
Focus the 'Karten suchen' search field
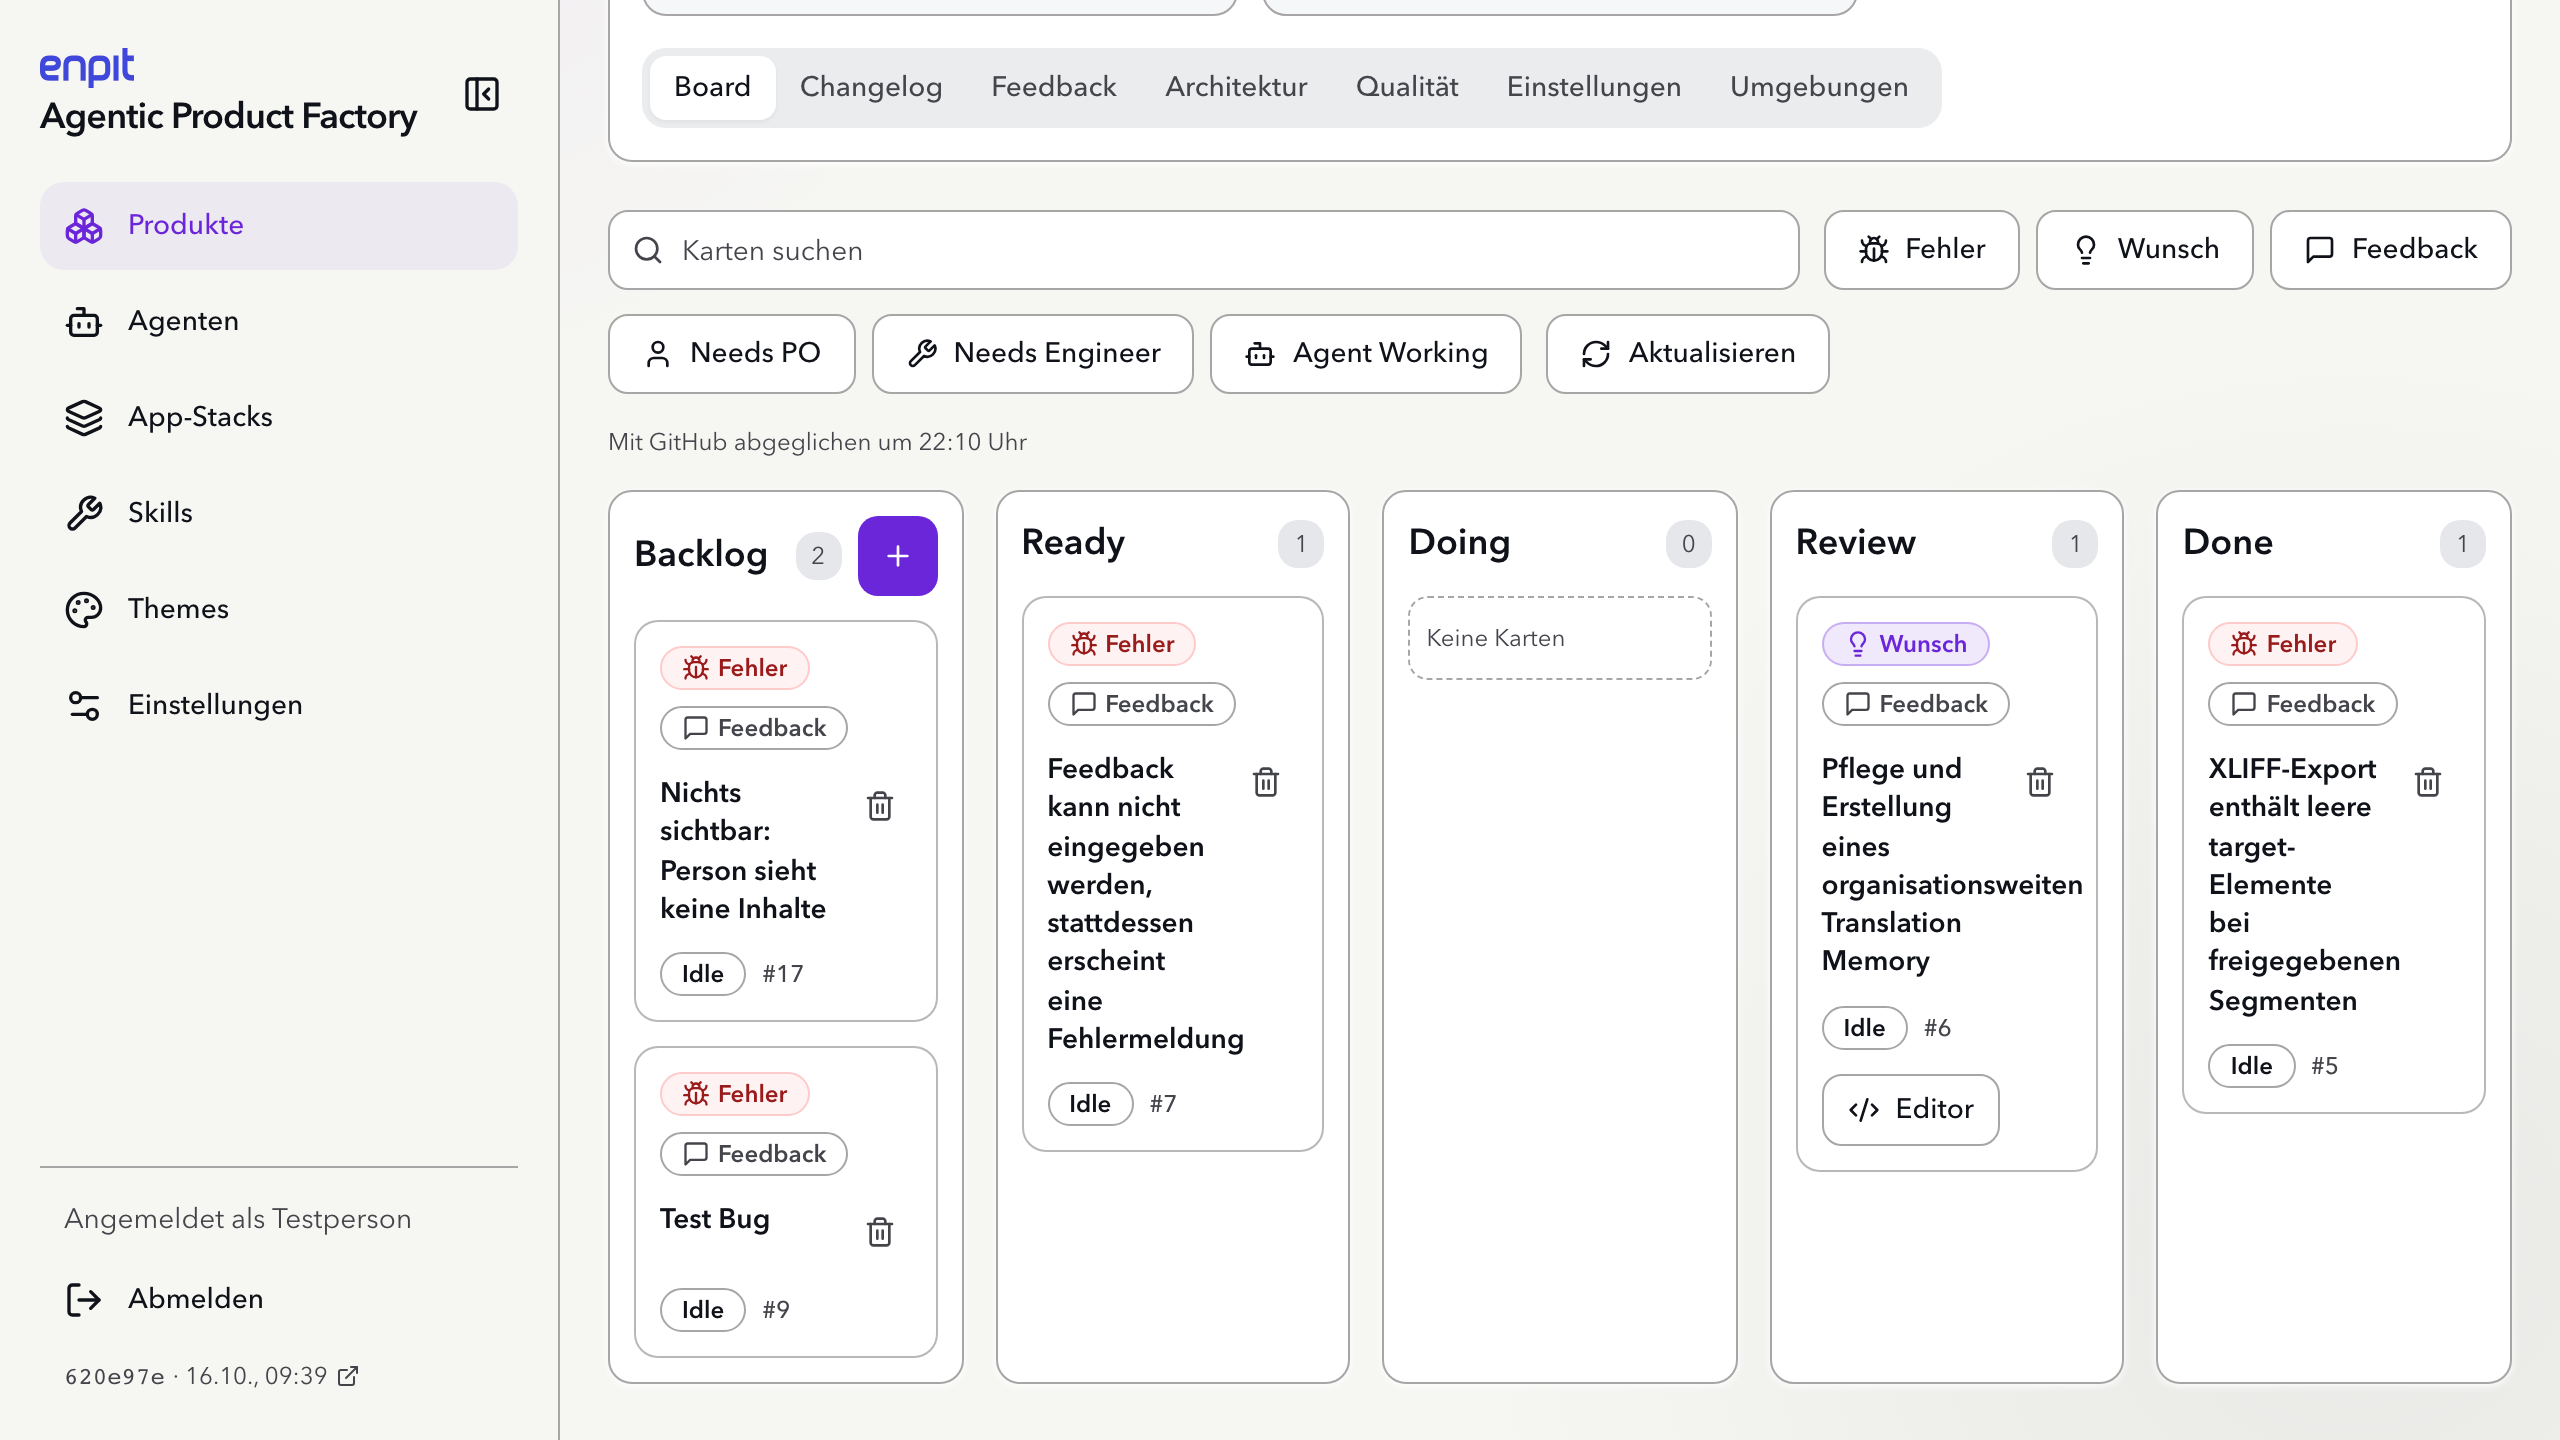[1203, 250]
